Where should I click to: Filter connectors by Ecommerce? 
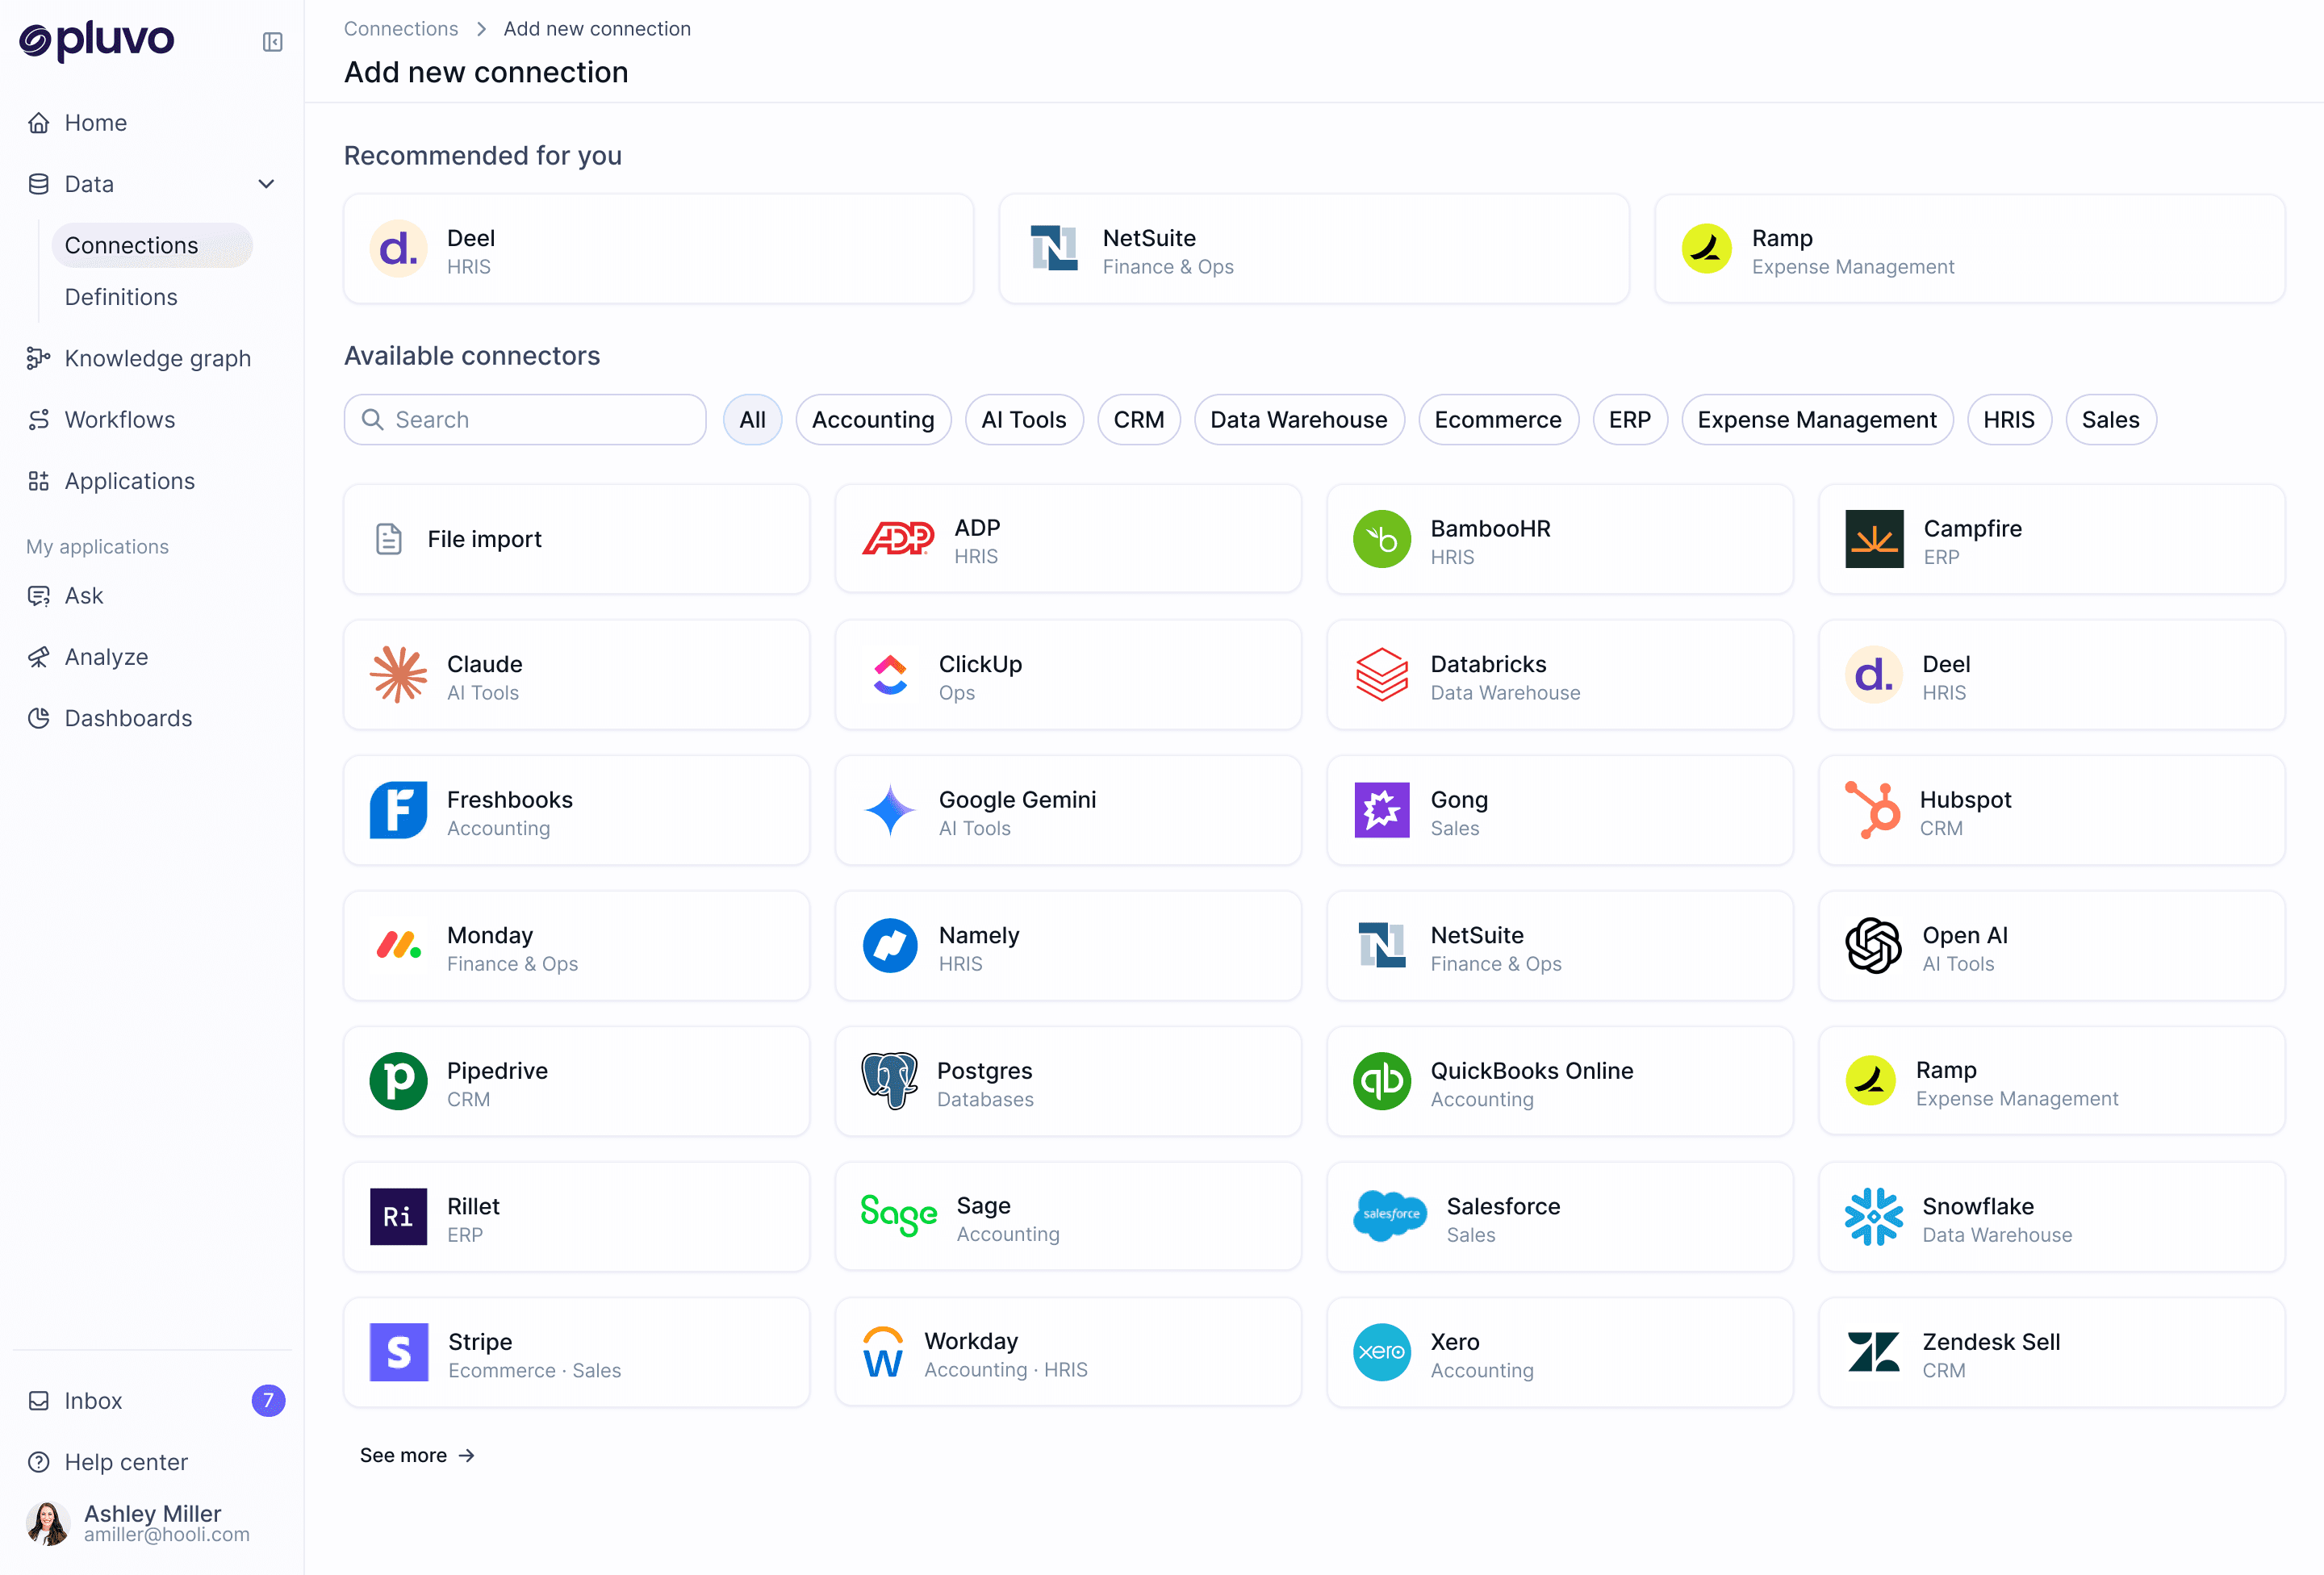click(x=1498, y=420)
